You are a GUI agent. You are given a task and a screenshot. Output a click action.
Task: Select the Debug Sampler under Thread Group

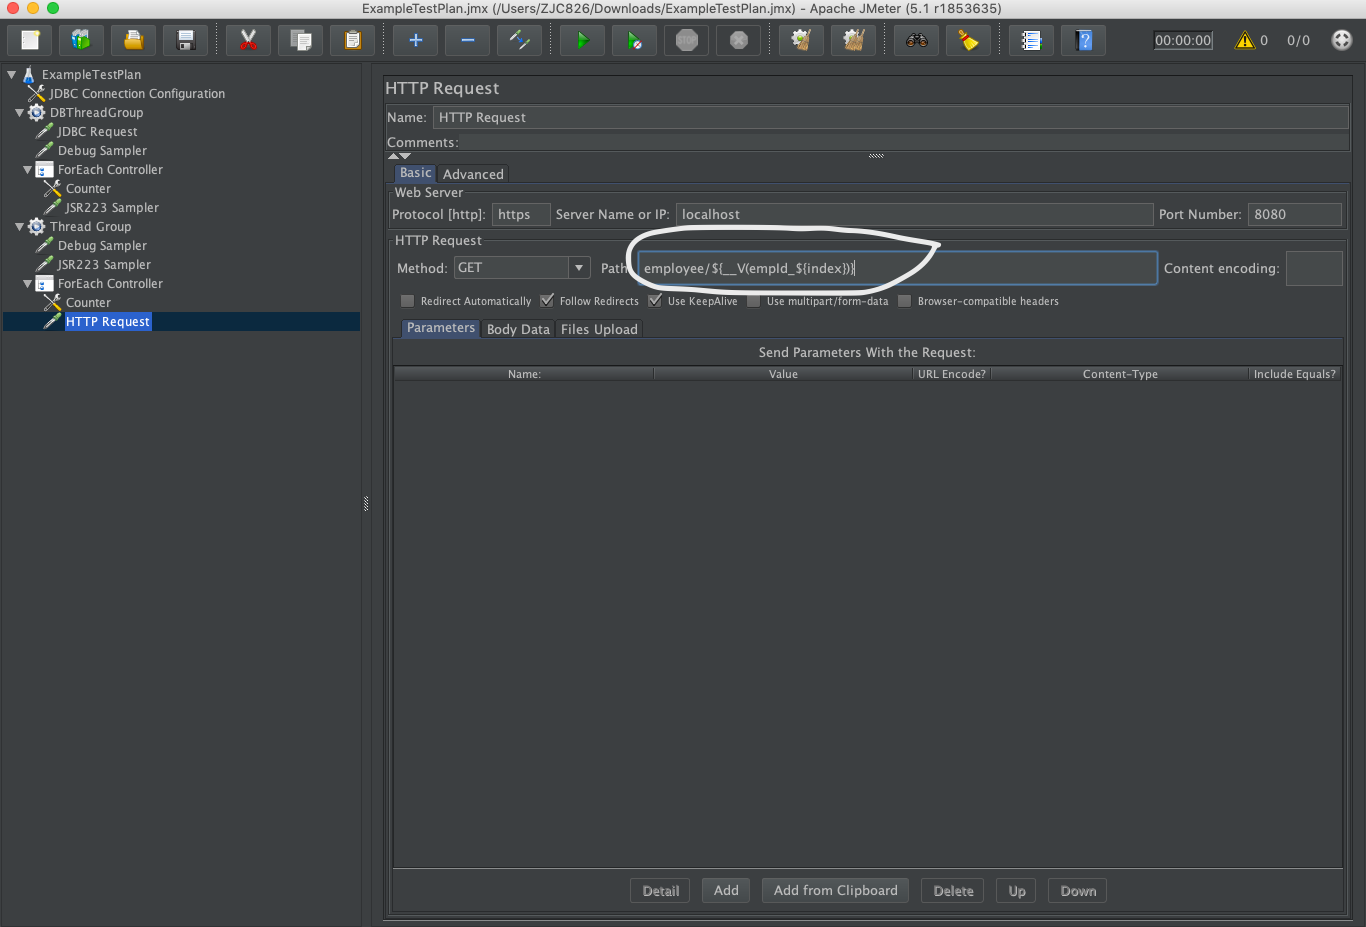click(102, 245)
